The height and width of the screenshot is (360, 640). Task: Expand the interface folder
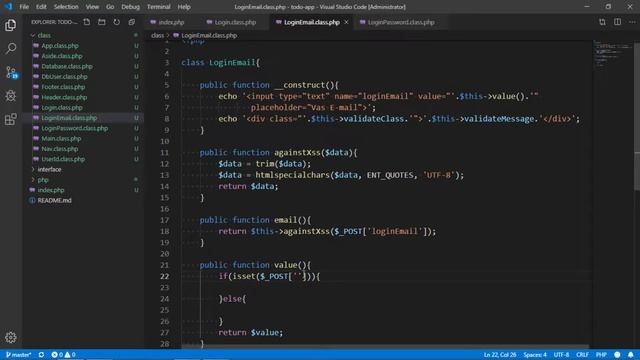[x=49, y=169]
